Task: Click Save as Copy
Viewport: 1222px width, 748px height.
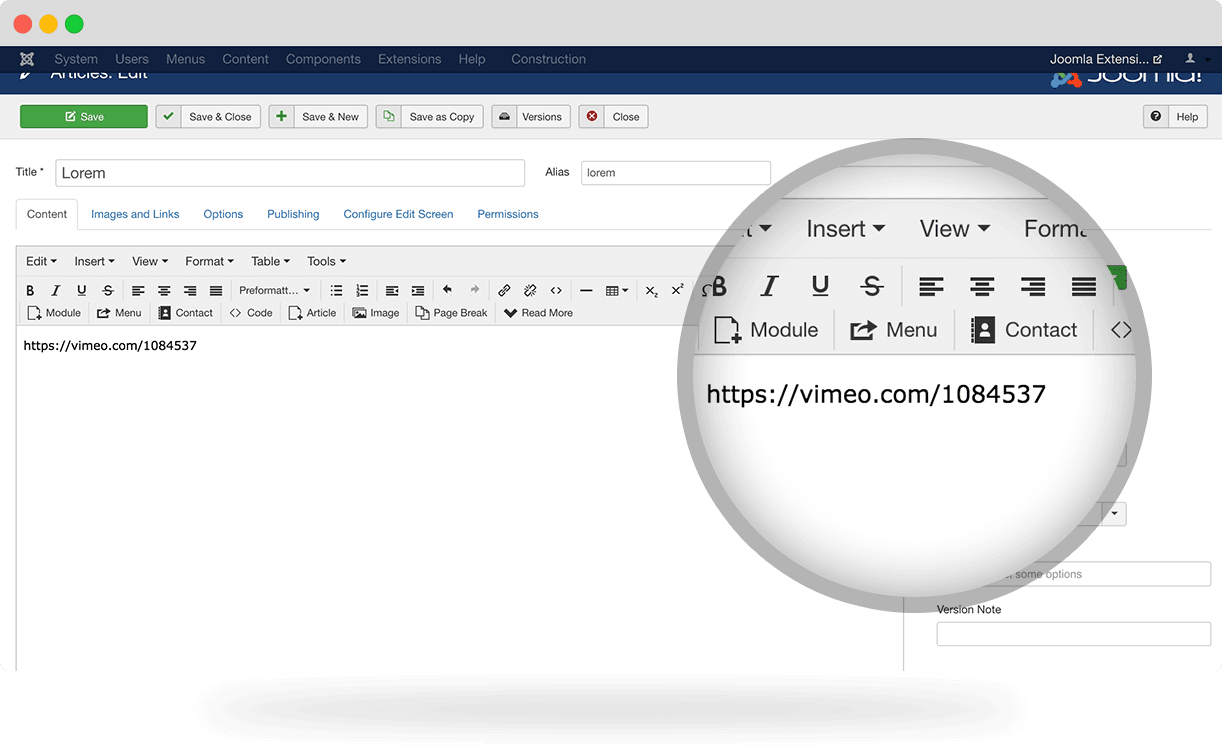Action: [430, 117]
